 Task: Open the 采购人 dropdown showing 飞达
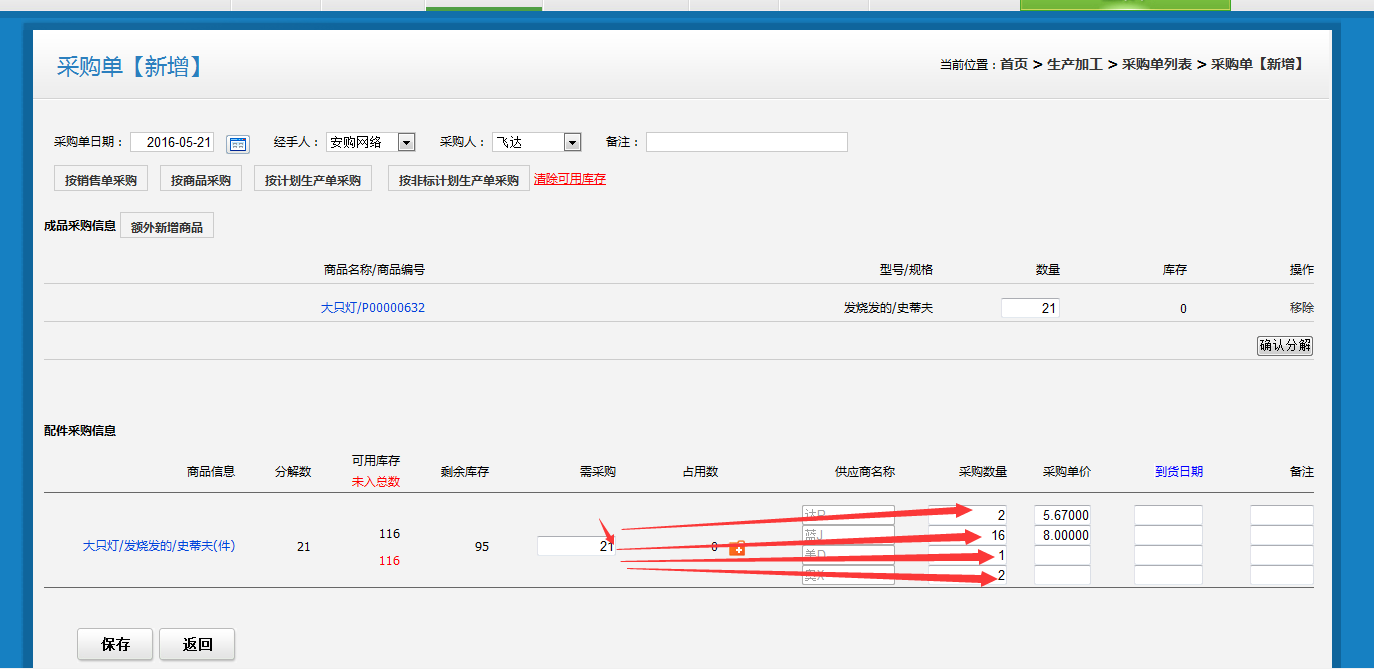click(572, 142)
